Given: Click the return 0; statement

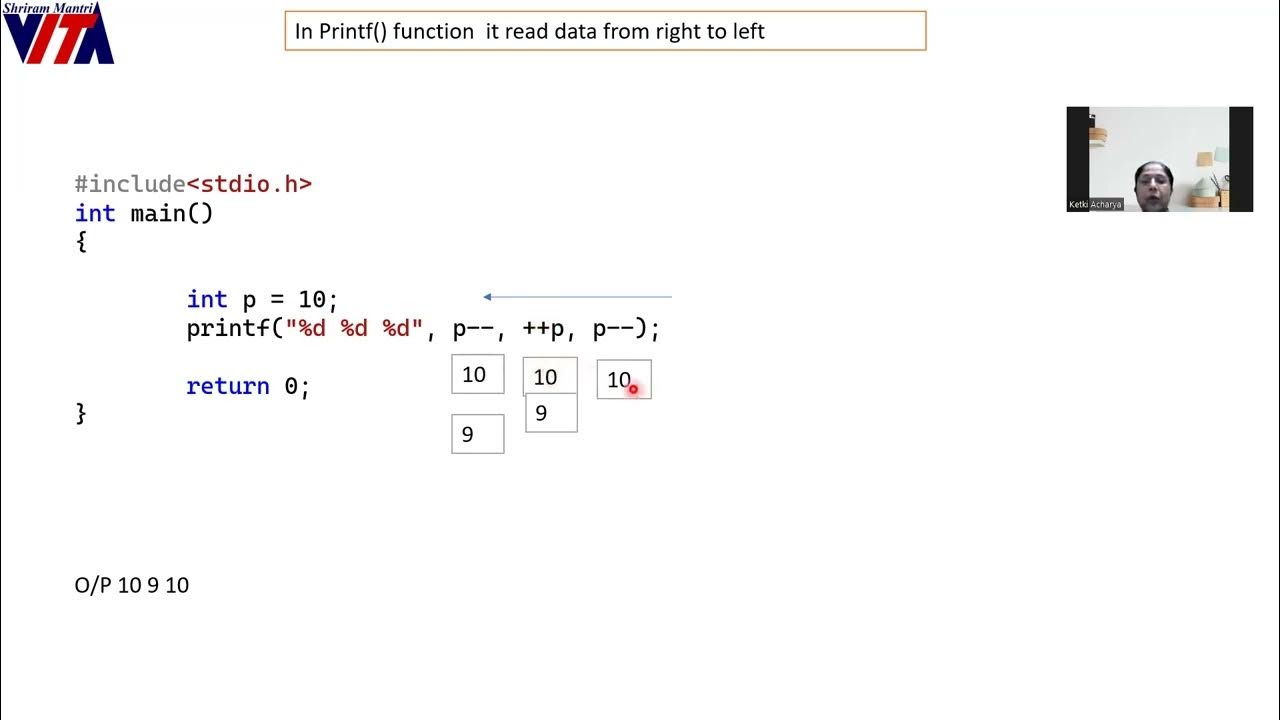Looking at the screenshot, I should pos(248,386).
